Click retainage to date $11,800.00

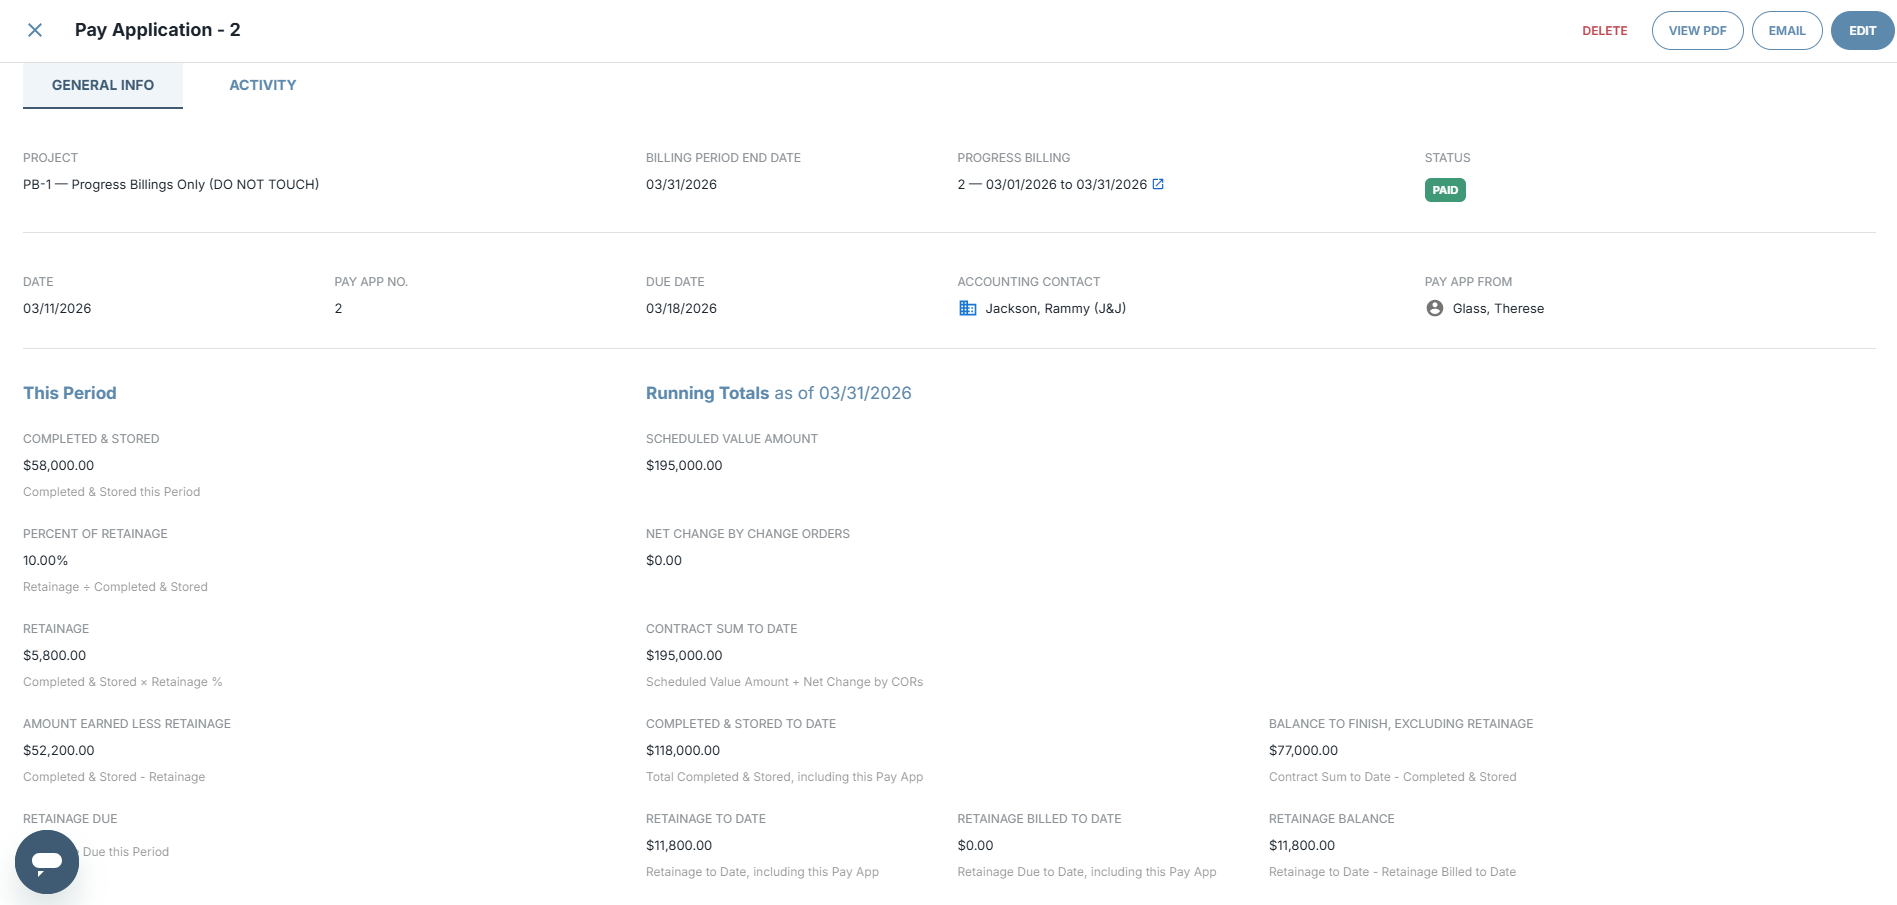679,845
